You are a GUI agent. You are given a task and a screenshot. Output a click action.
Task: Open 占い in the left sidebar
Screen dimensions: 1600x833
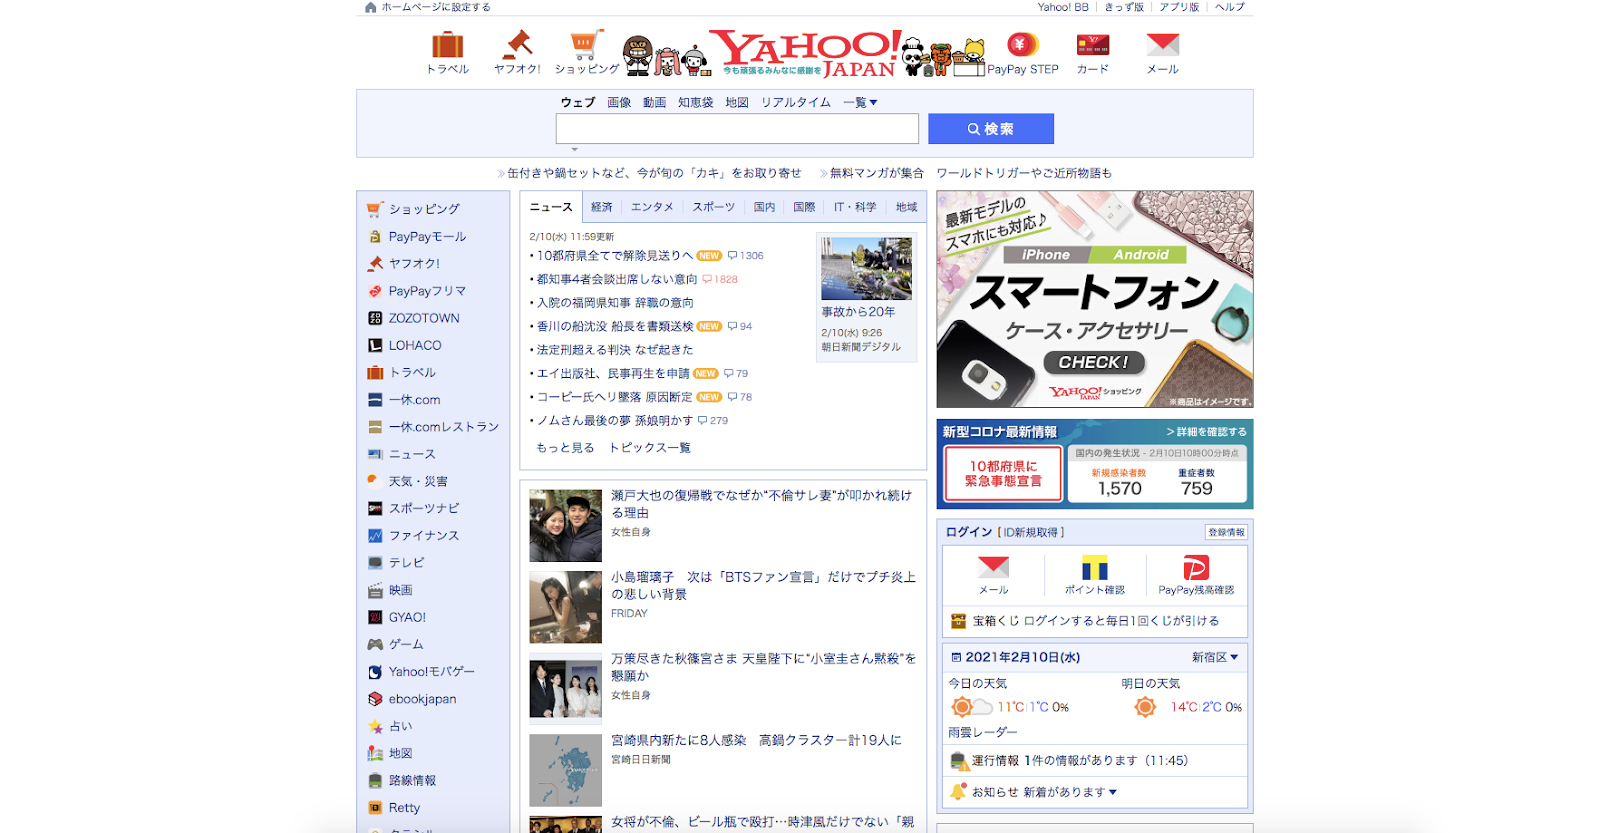coord(400,726)
